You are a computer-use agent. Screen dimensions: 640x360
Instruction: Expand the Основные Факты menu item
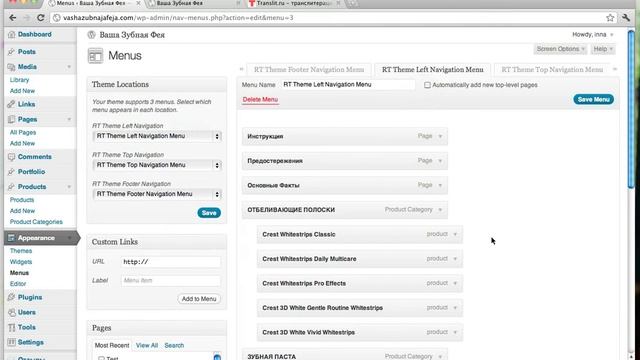440,185
